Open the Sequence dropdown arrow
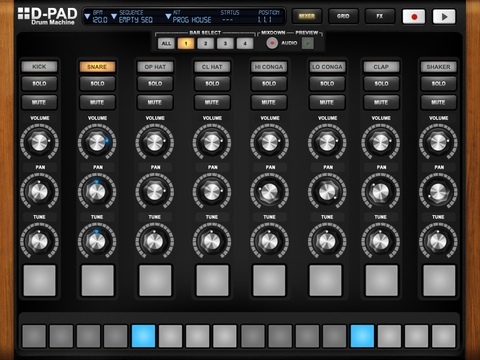The image size is (480, 360). (x=114, y=16)
